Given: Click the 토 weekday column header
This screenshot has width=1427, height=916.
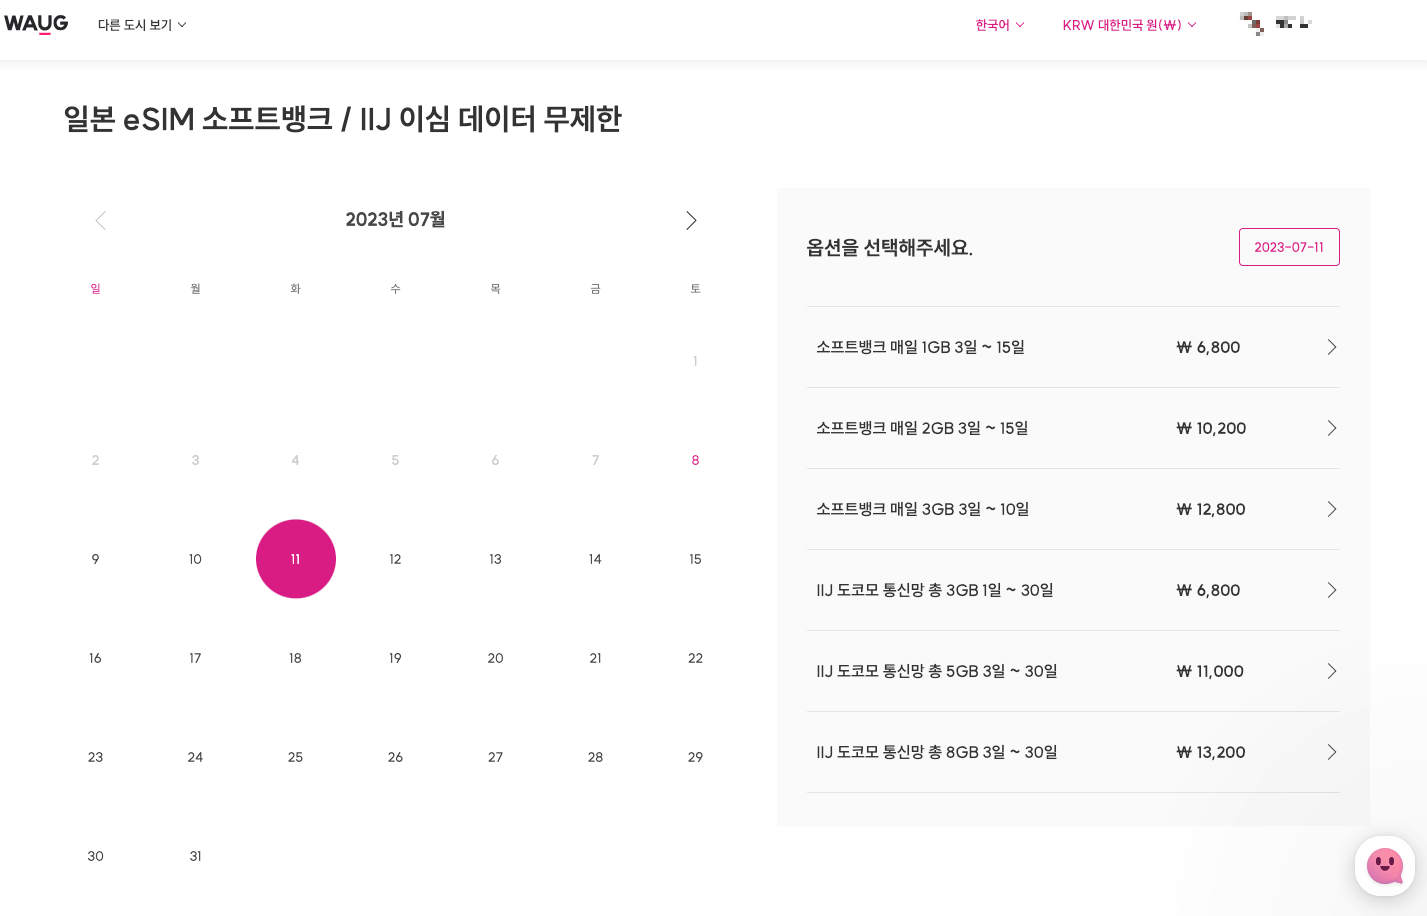Looking at the screenshot, I should click(x=695, y=288).
